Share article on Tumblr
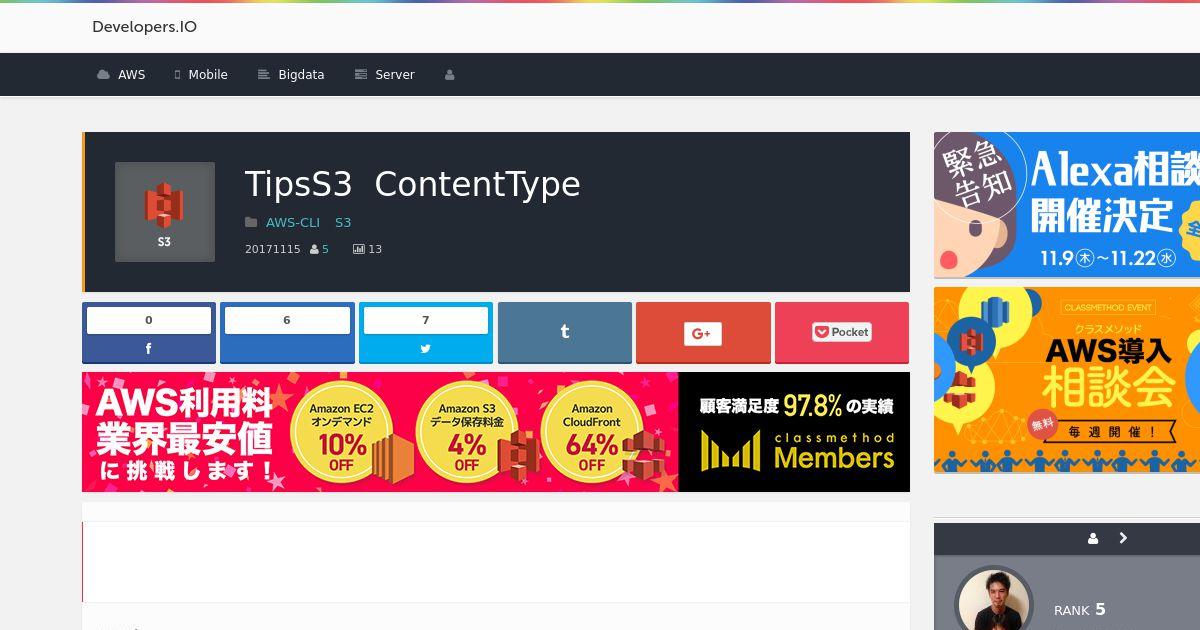The width and height of the screenshot is (1200, 630). [x=565, y=333]
